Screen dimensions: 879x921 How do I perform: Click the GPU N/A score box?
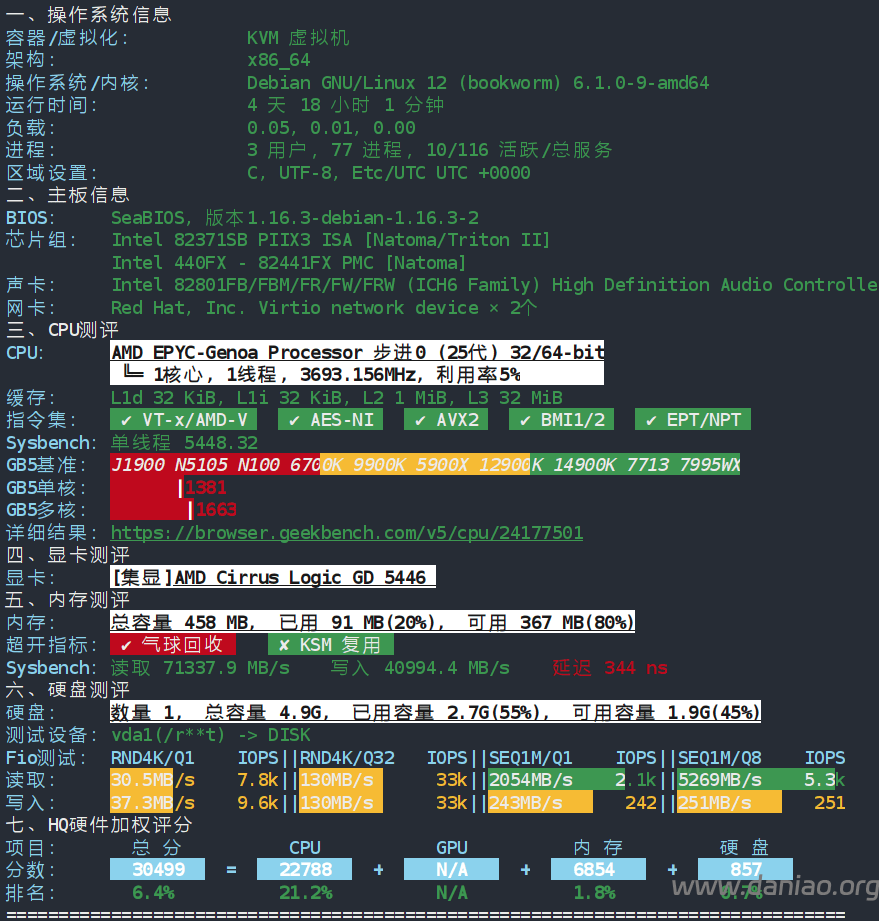pyautogui.click(x=451, y=870)
